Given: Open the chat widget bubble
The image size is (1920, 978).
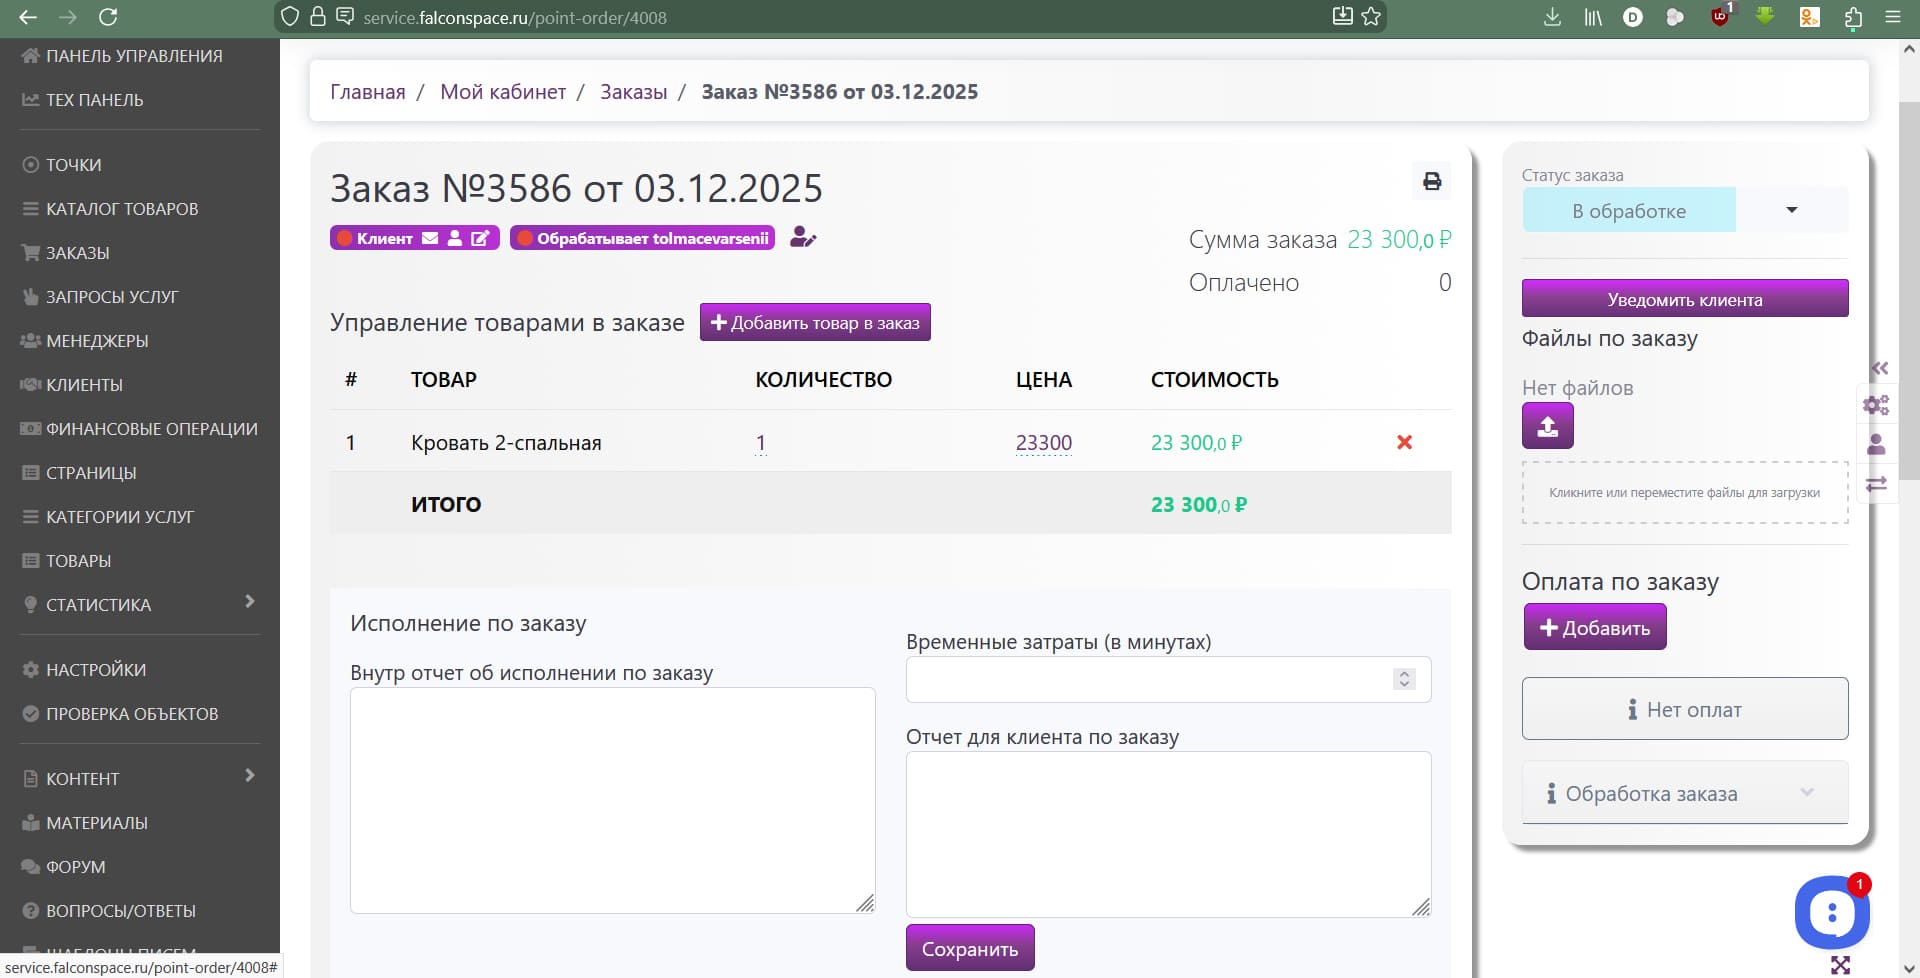Looking at the screenshot, I should pos(1831,912).
